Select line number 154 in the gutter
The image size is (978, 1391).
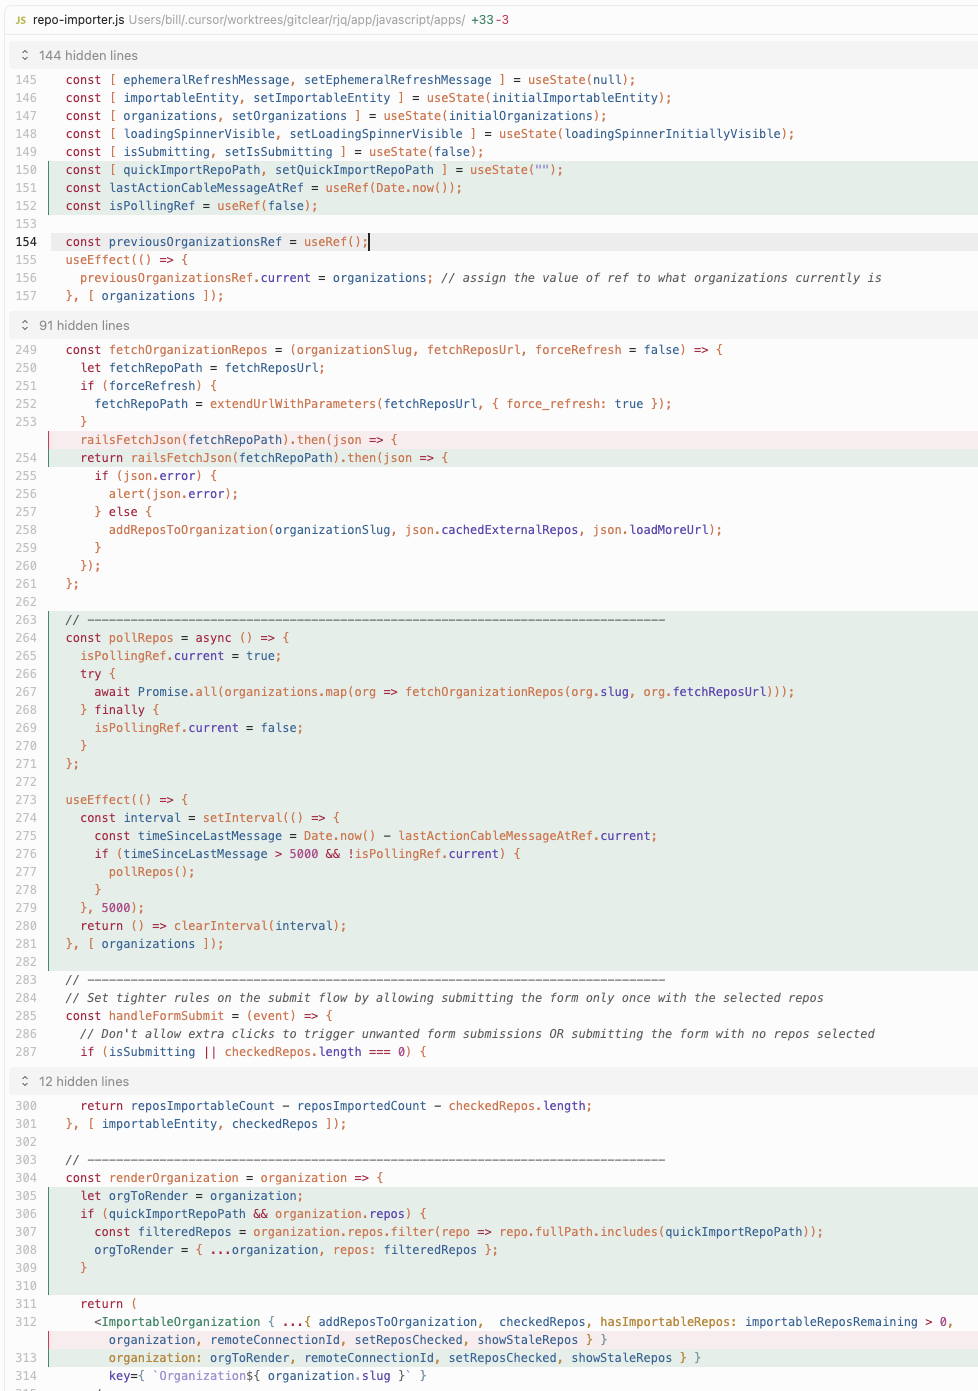pyautogui.click(x=26, y=242)
